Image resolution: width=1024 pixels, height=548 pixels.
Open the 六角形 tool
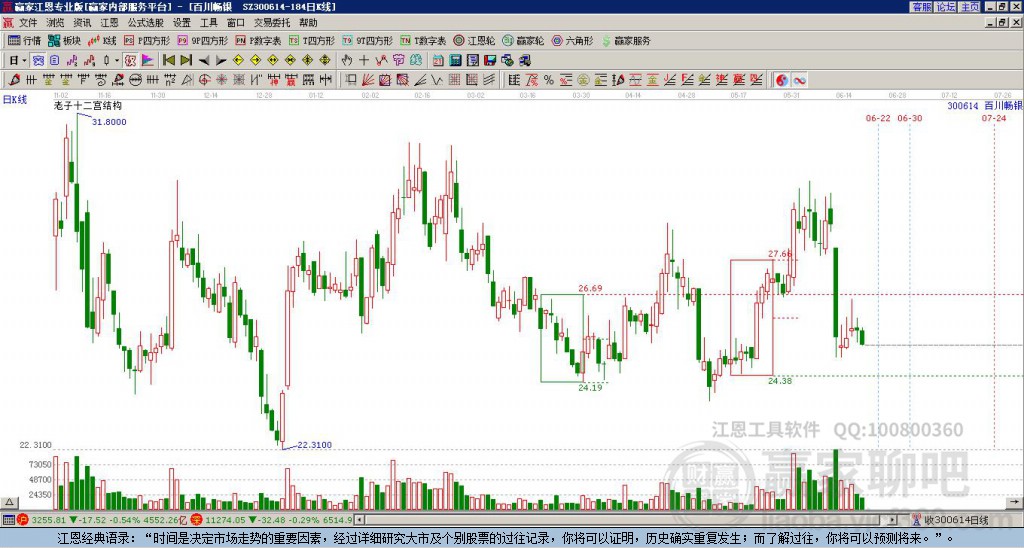click(572, 40)
